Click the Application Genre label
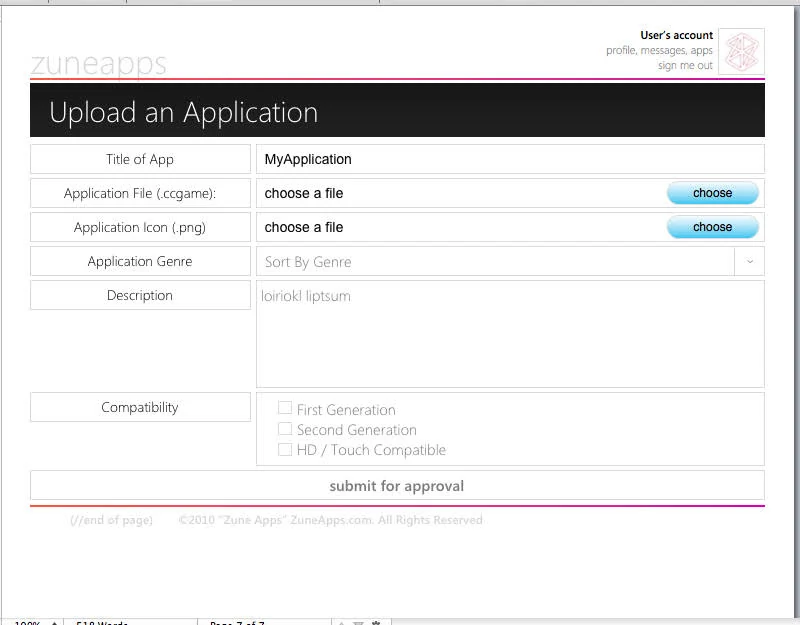 tap(140, 261)
